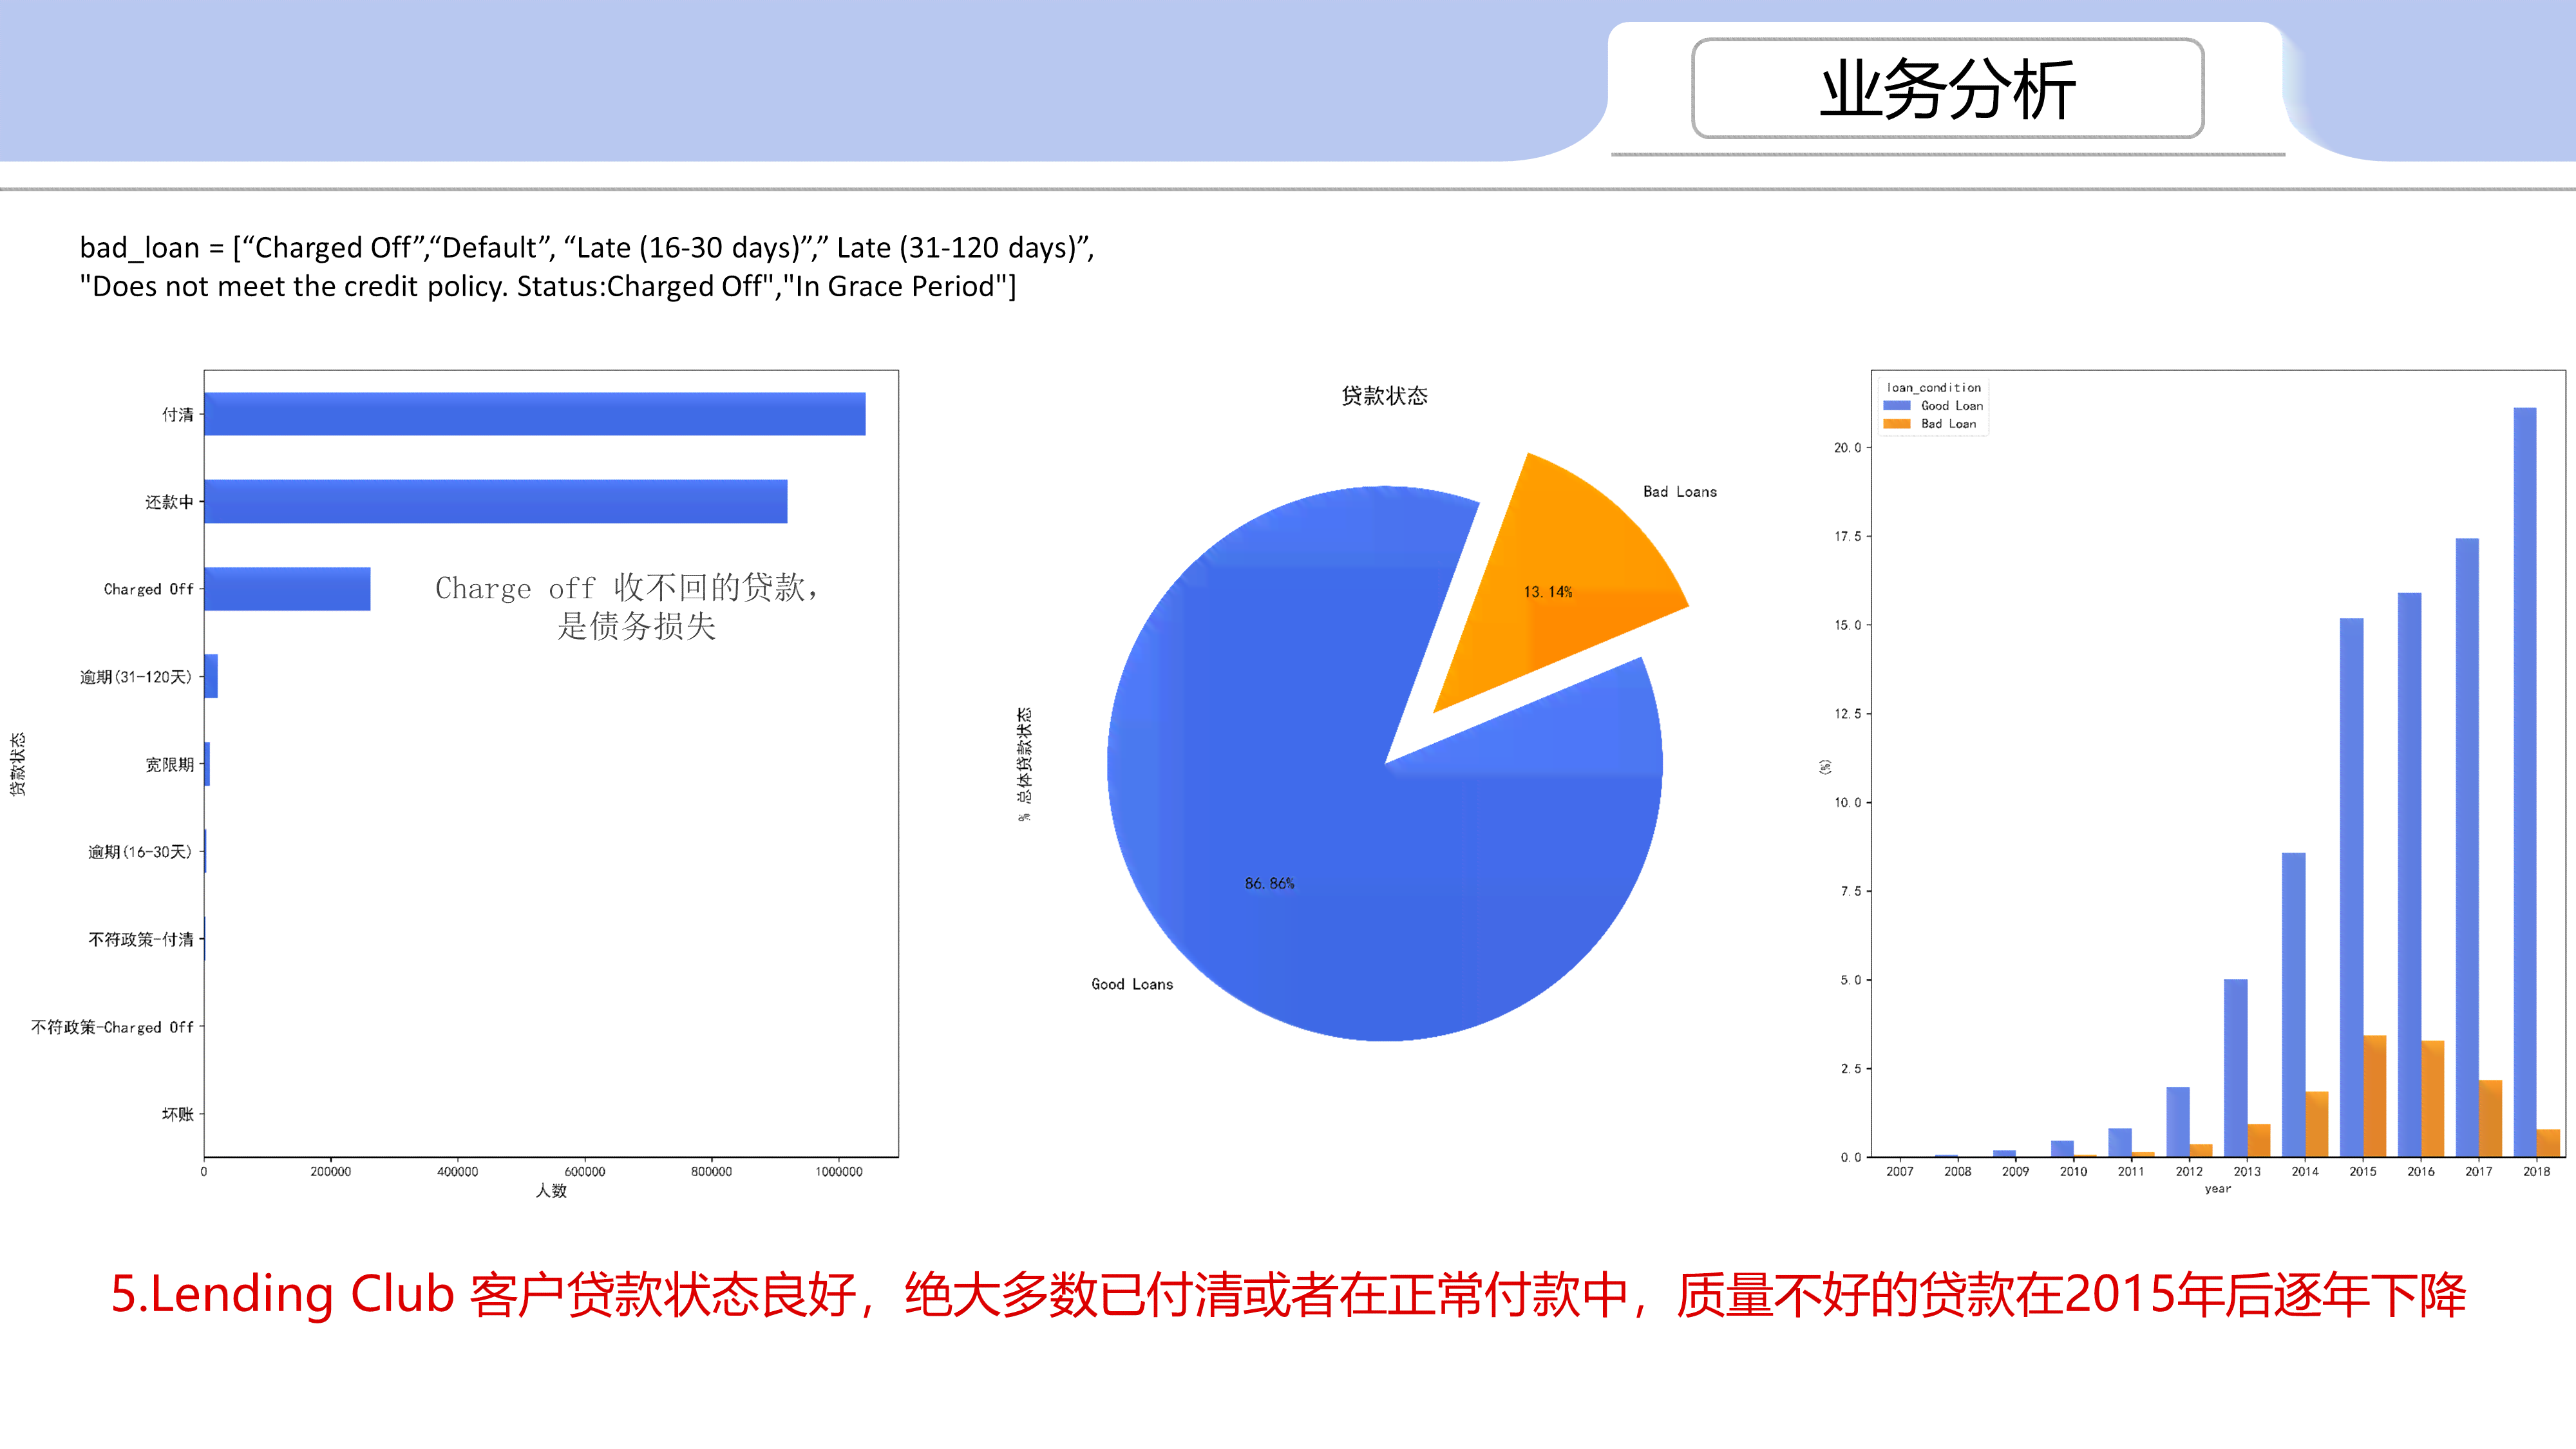Click the 不符政策-Charged Off axis label
Viewport: 2576px width, 1449px height.
(112, 1027)
